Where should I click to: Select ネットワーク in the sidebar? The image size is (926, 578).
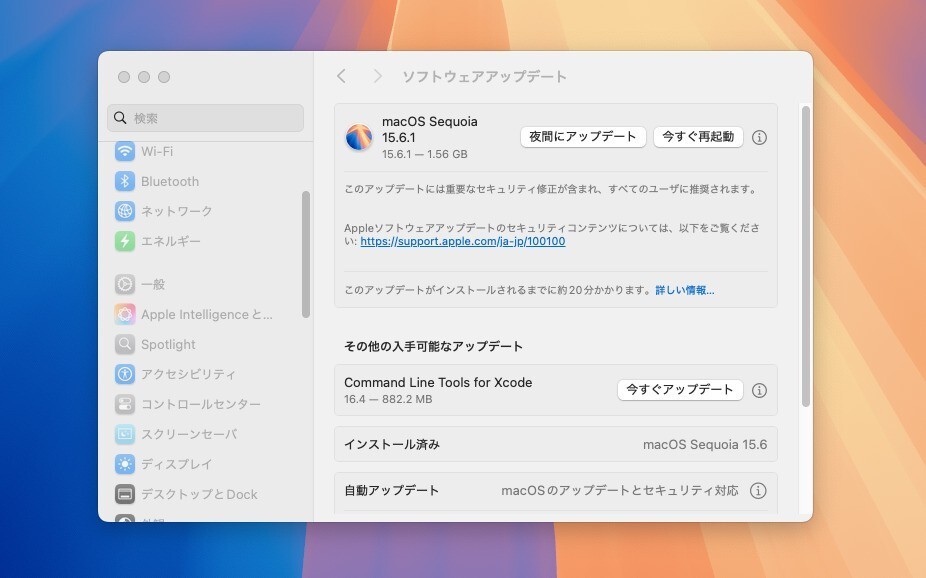177,211
